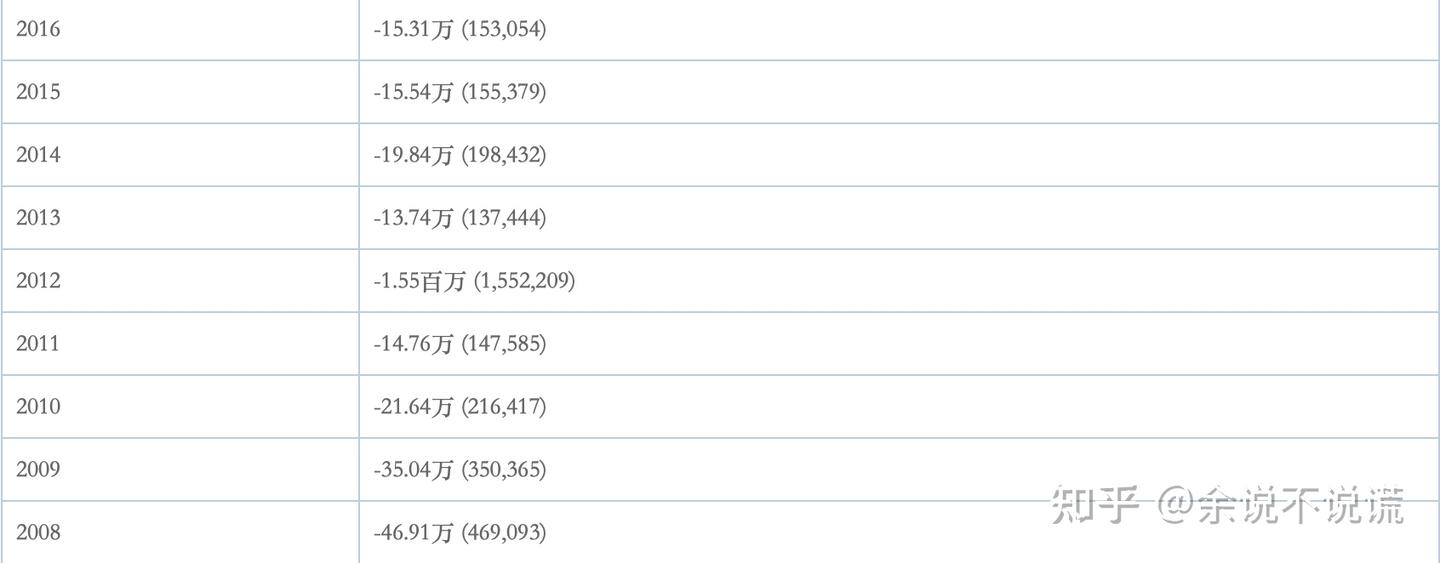Select the 2013 year cell
This screenshot has height=563, width=1440.
click(38, 218)
